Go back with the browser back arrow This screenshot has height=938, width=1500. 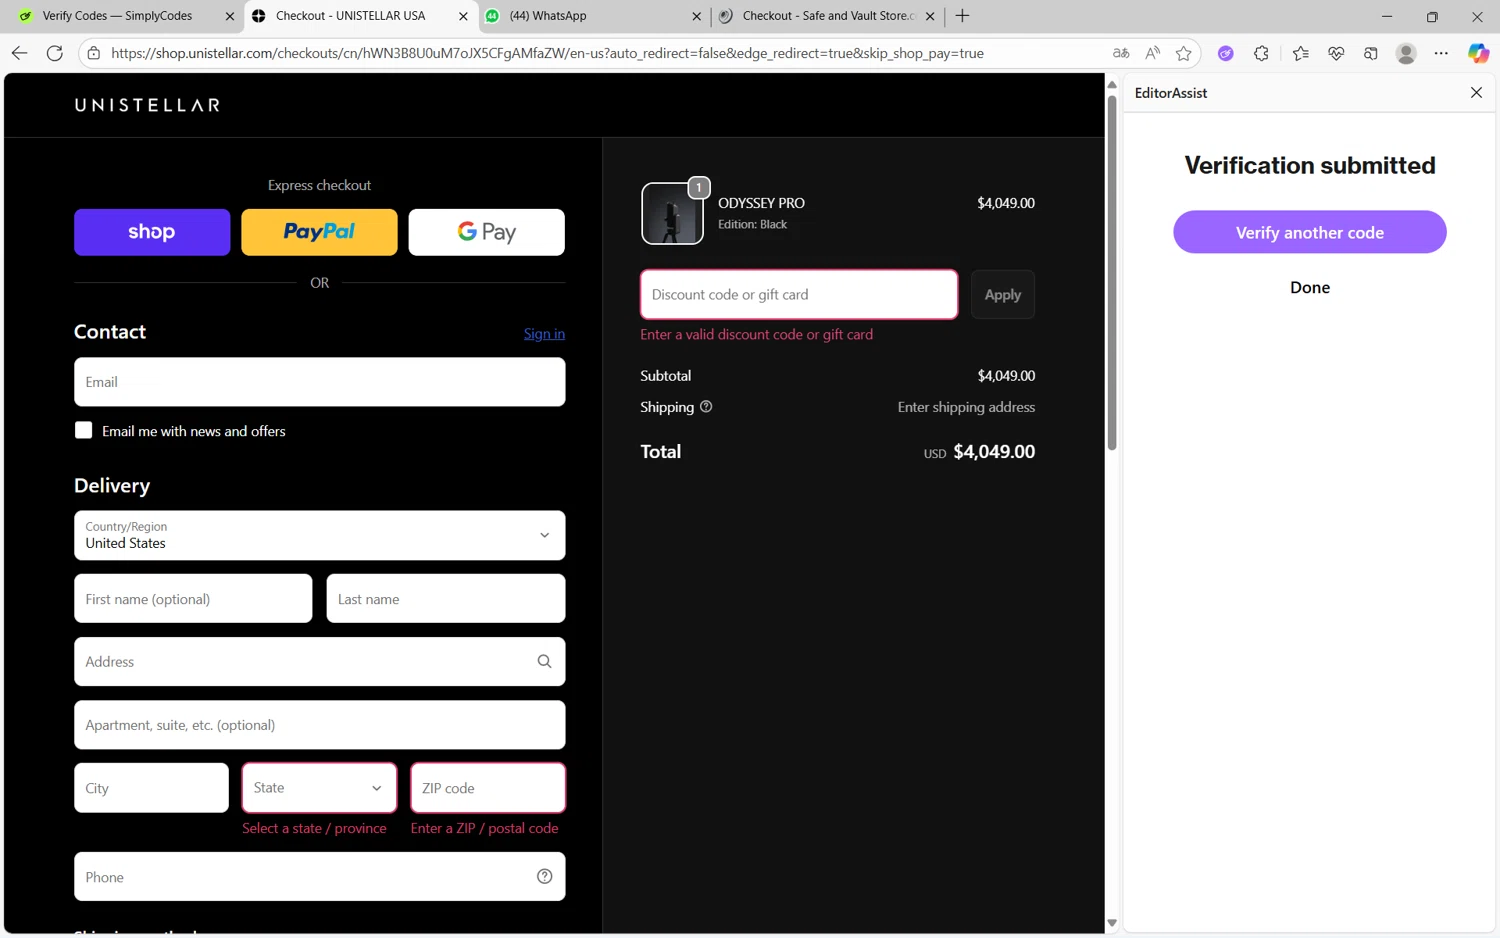[x=19, y=53]
